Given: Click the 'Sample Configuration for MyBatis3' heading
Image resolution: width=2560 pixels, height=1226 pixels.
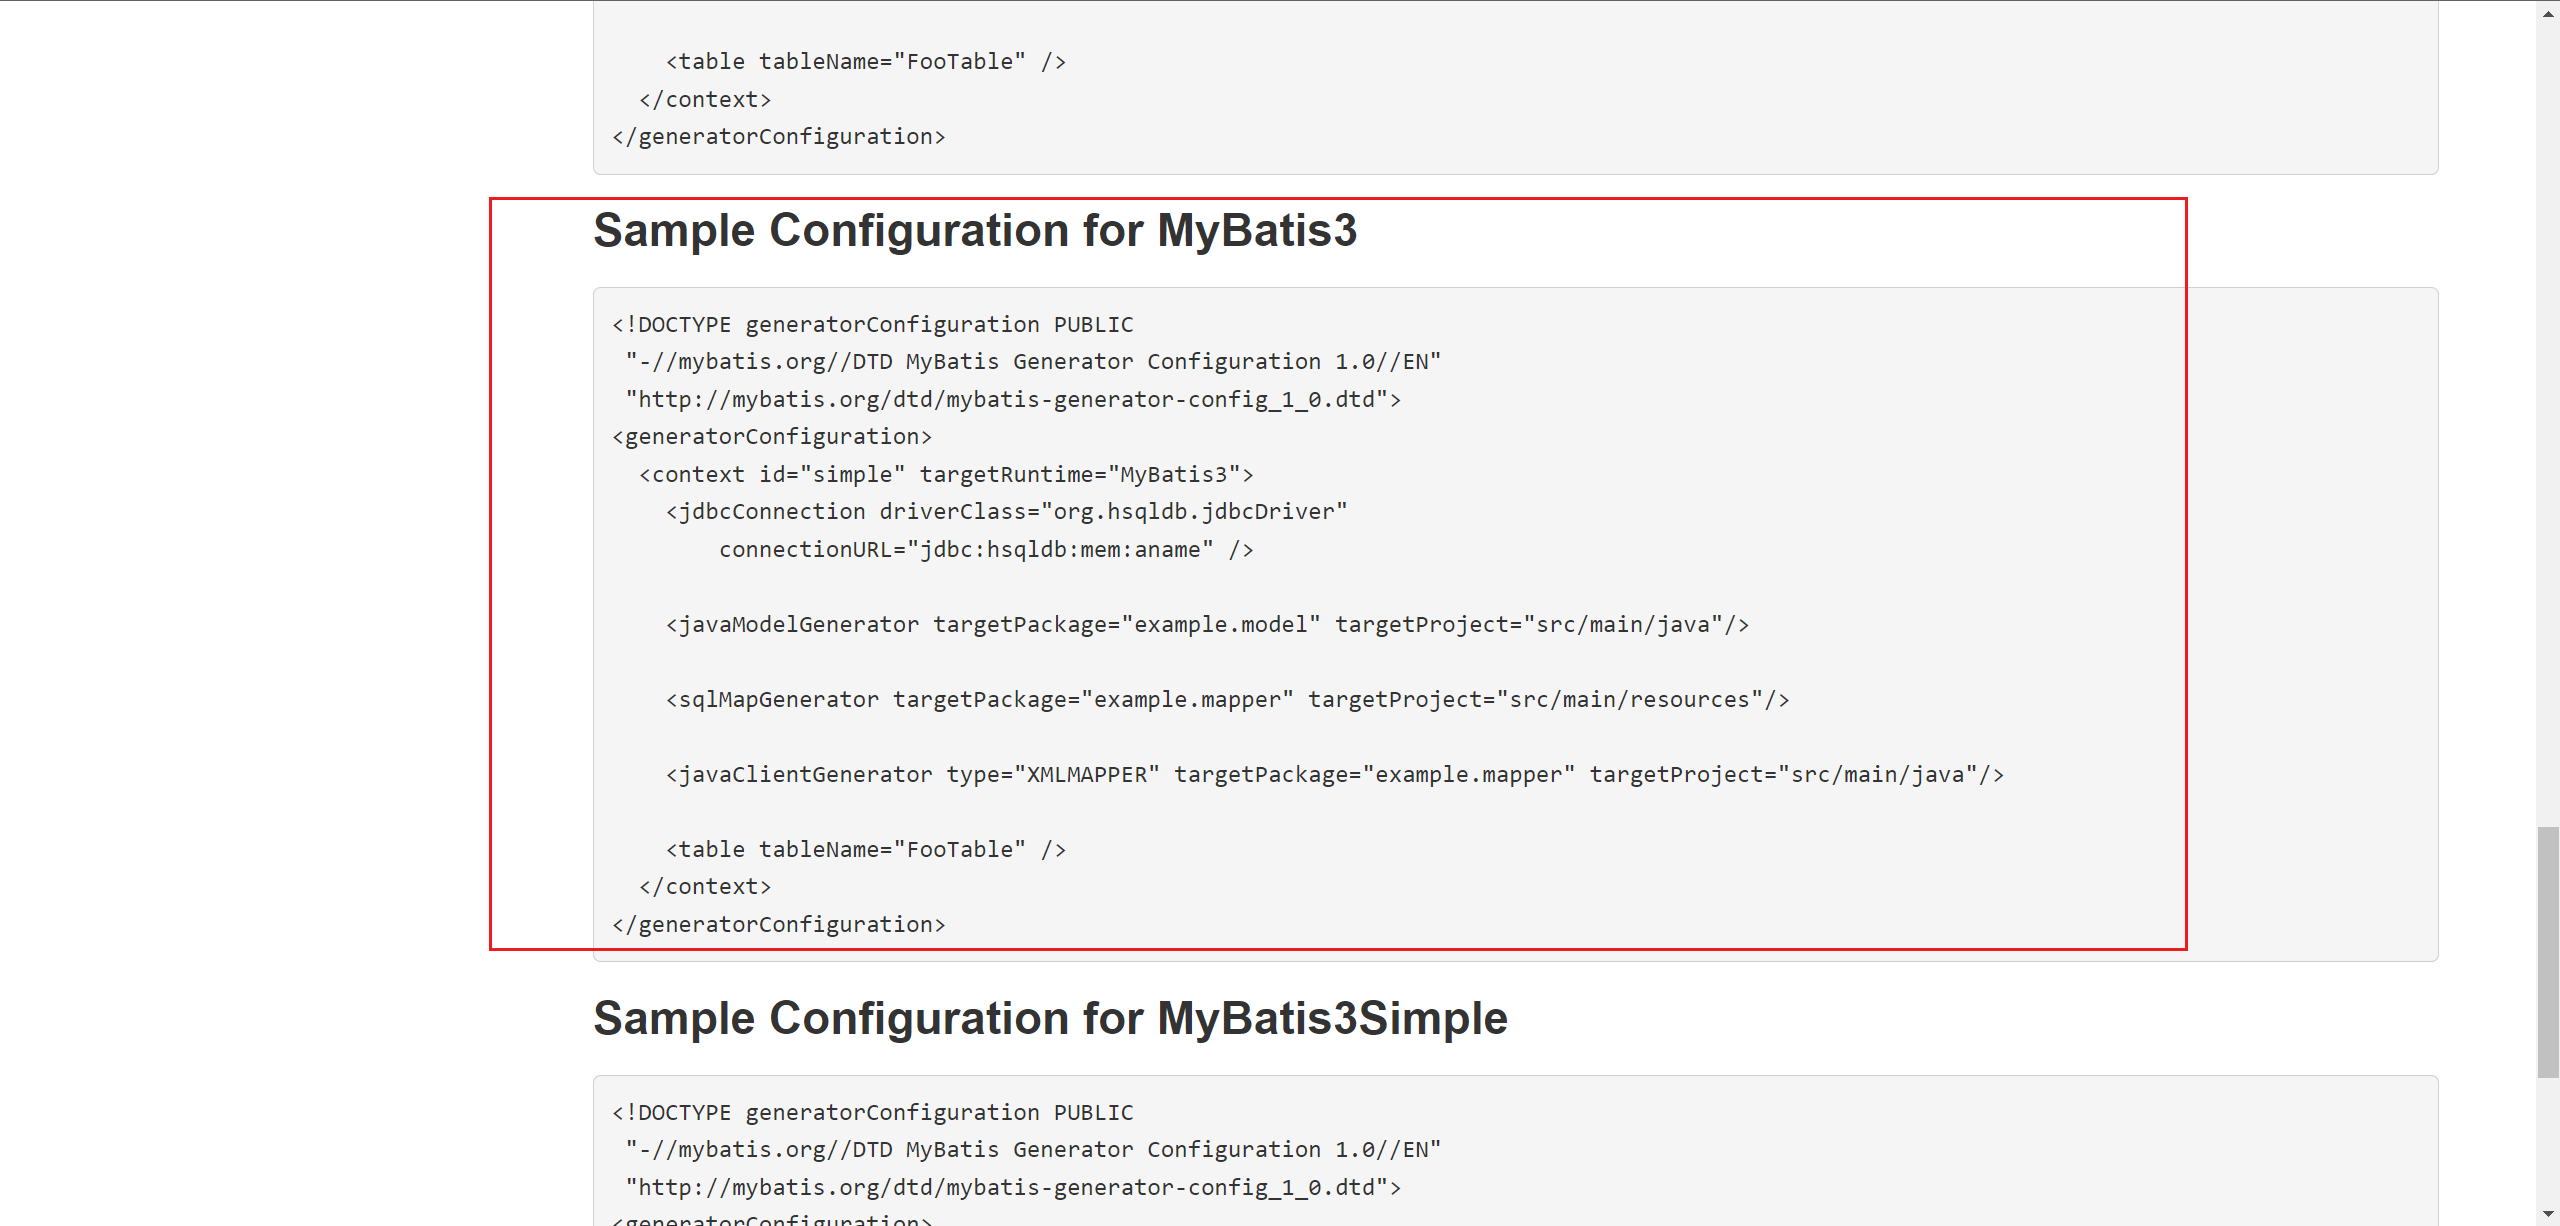Looking at the screenshot, I should (975, 230).
